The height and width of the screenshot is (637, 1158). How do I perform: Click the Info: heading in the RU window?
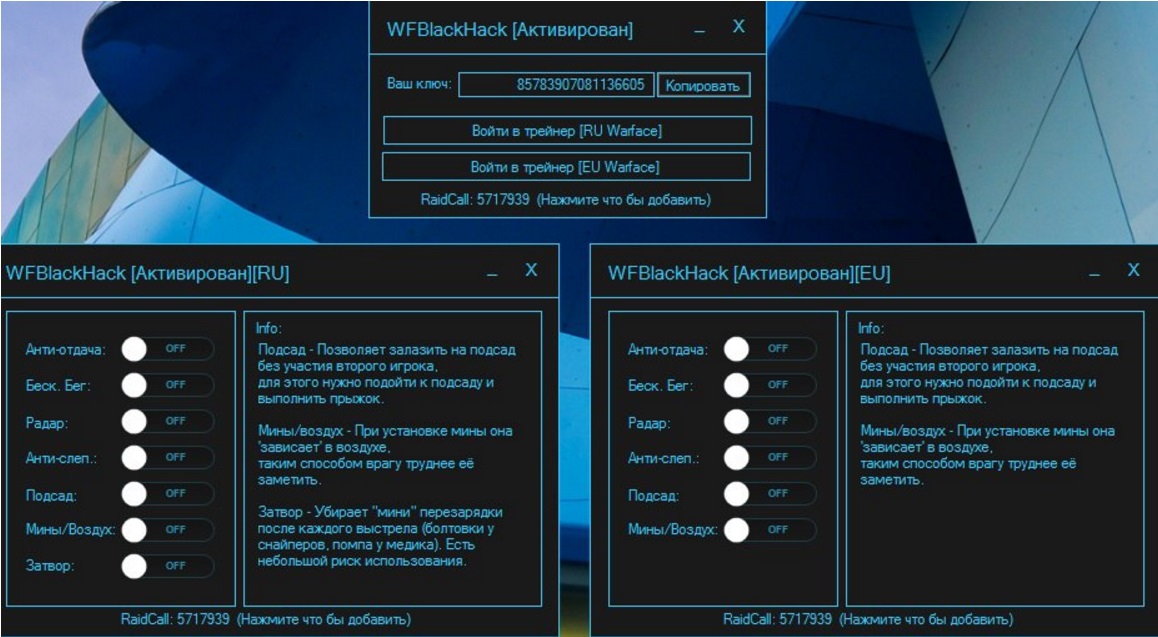pos(269,328)
